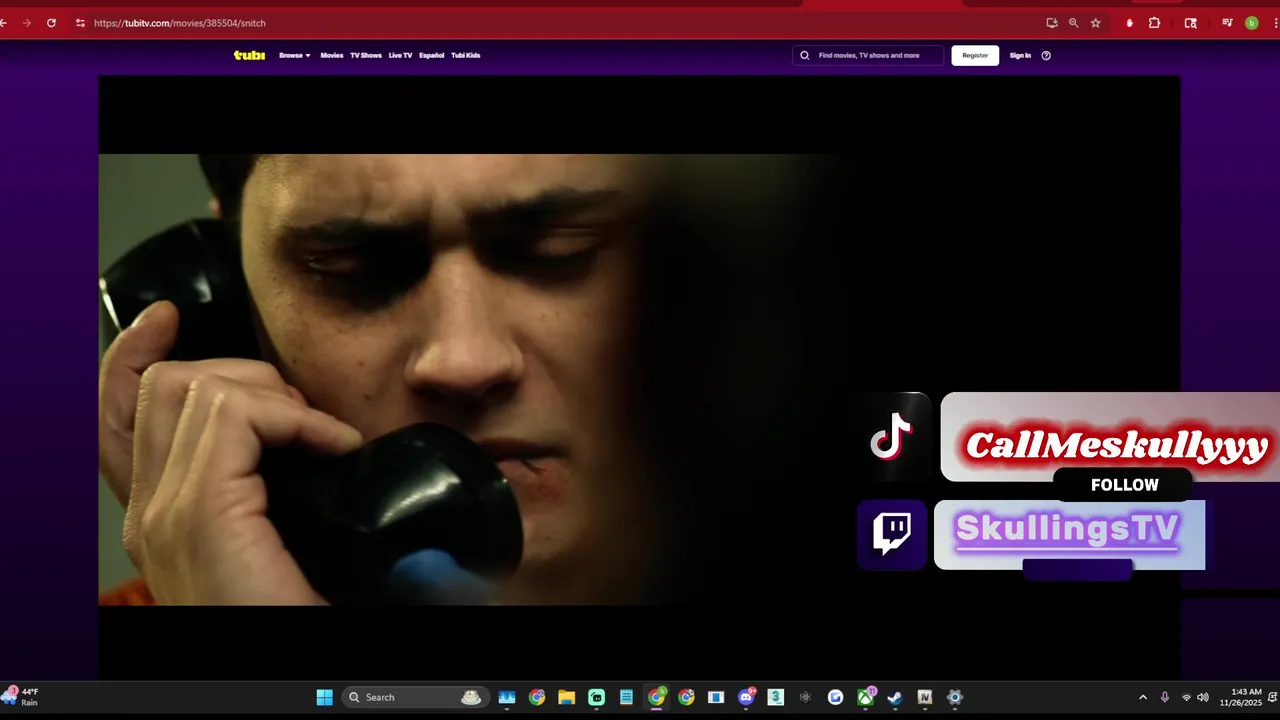Click the taskbar Search box
1280x720 pixels.
tap(414, 697)
